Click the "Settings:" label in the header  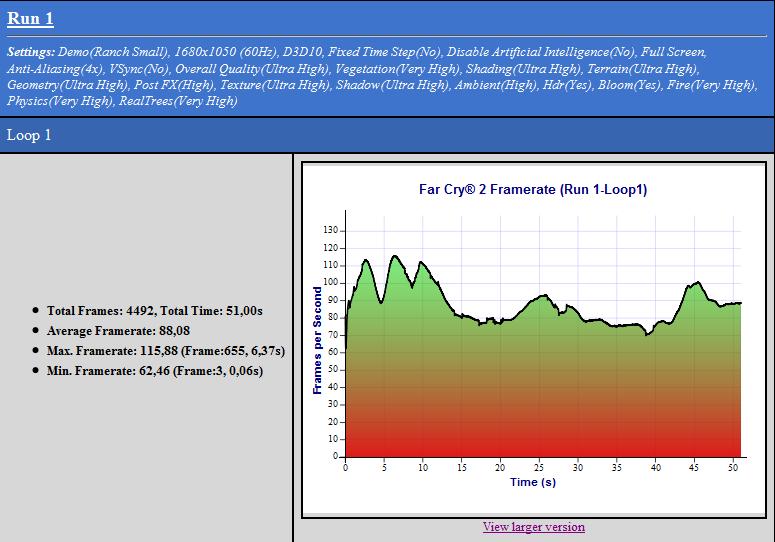click(x=31, y=52)
